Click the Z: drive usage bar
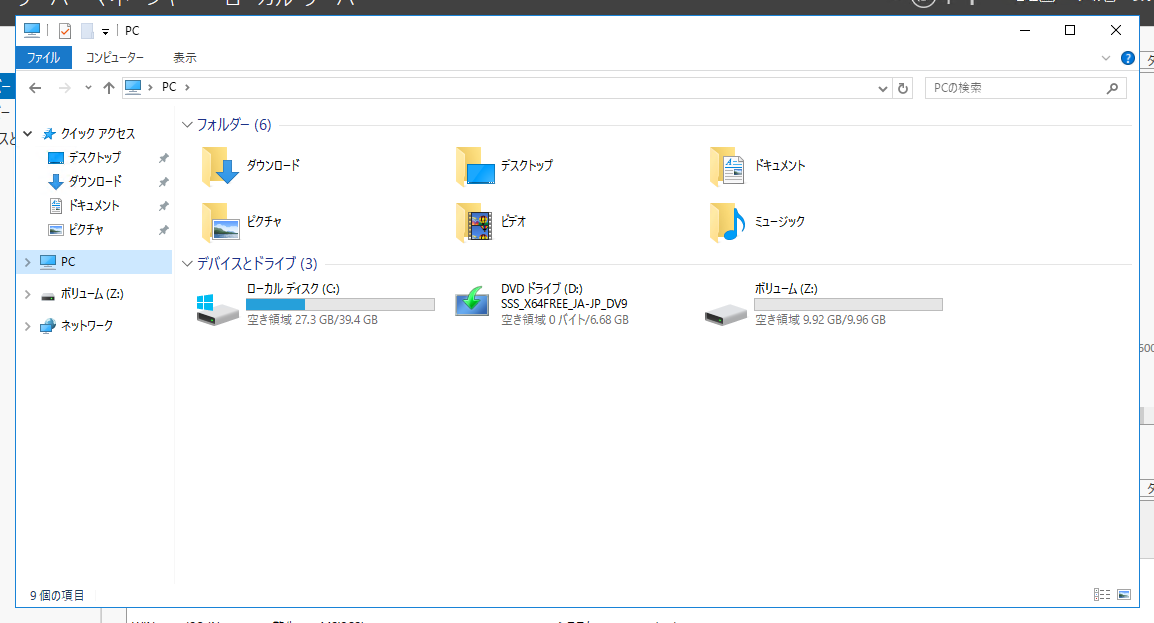The height and width of the screenshot is (623, 1154). click(849, 305)
